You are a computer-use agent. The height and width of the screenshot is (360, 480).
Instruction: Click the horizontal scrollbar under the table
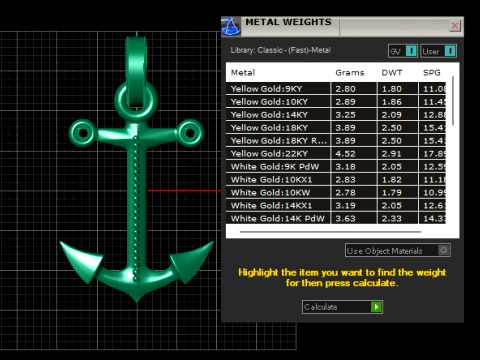(330, 231)
